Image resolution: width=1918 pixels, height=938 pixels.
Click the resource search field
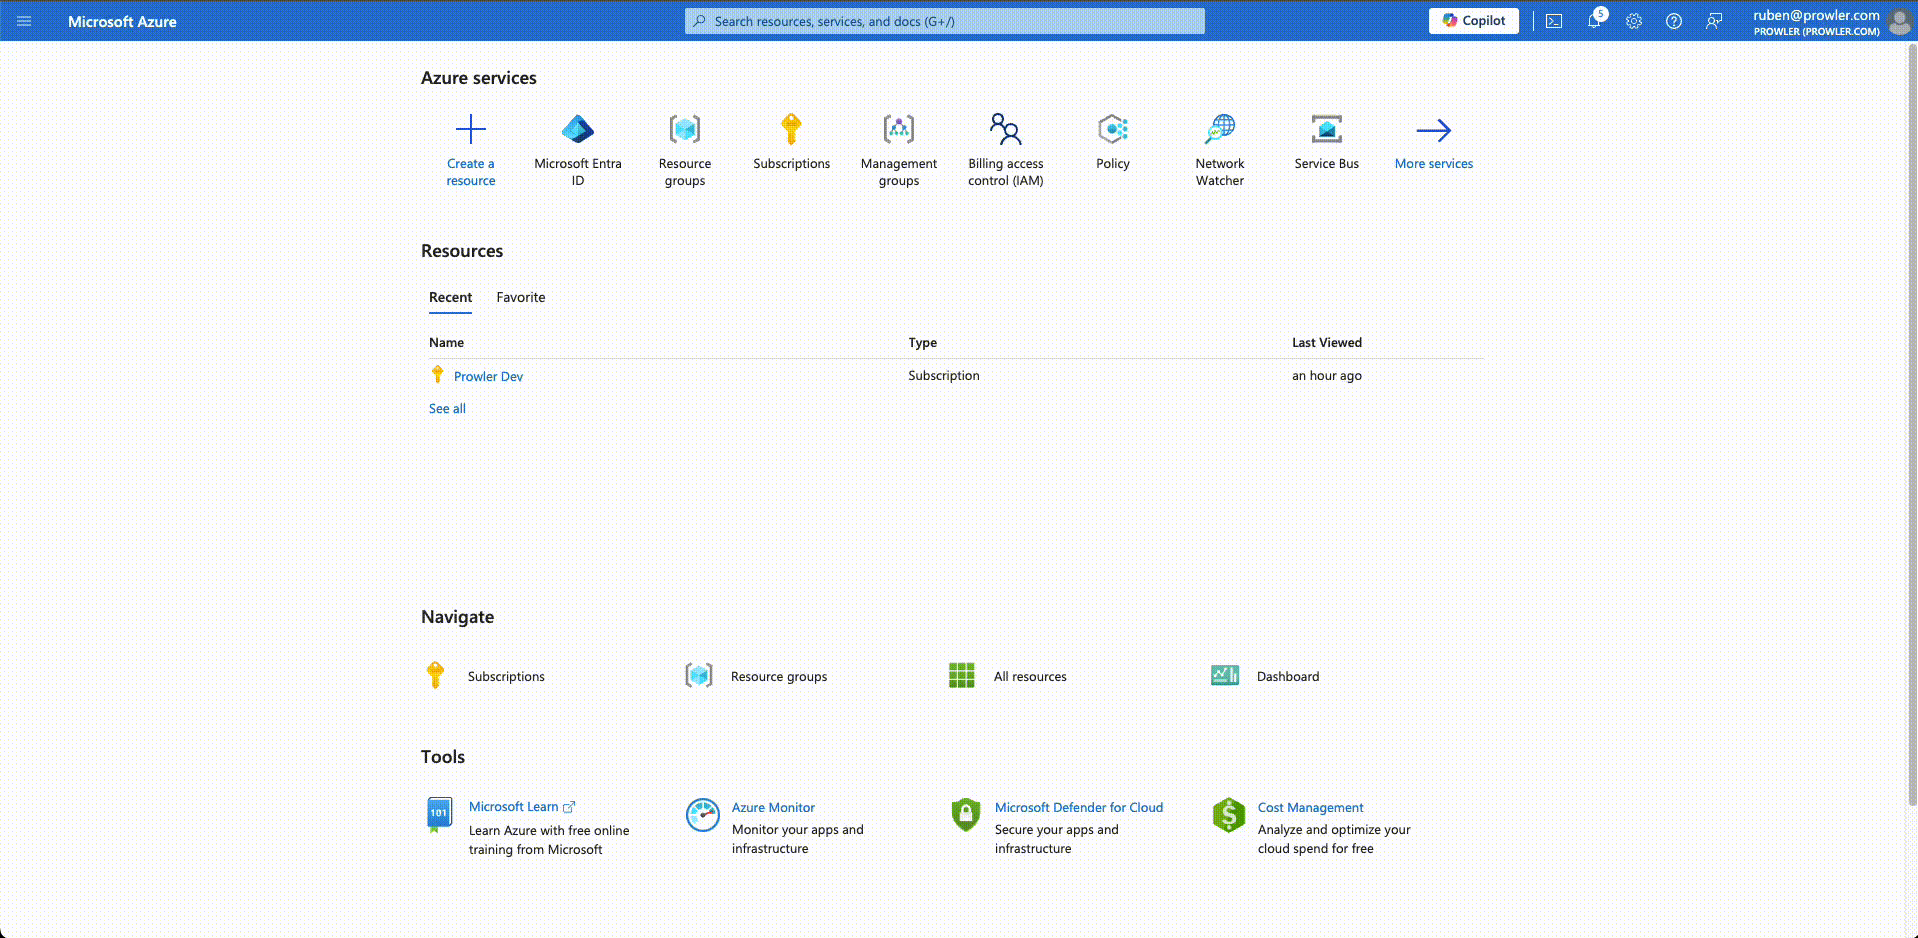coord(943,20)
